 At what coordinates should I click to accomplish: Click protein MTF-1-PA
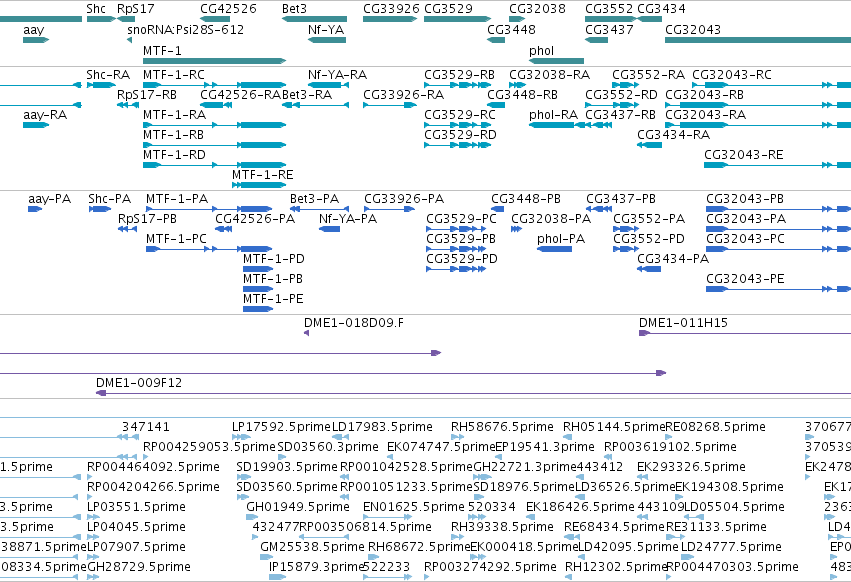click(209, 209)
